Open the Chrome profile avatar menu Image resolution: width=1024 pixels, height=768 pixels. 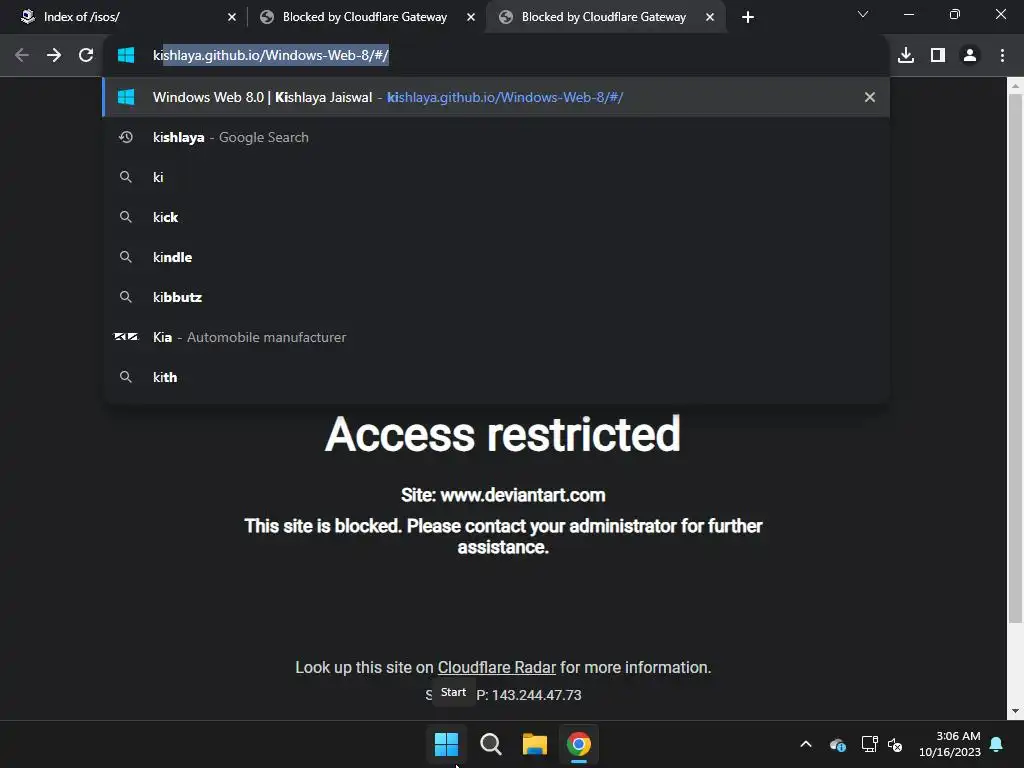[x=970, y=56]
